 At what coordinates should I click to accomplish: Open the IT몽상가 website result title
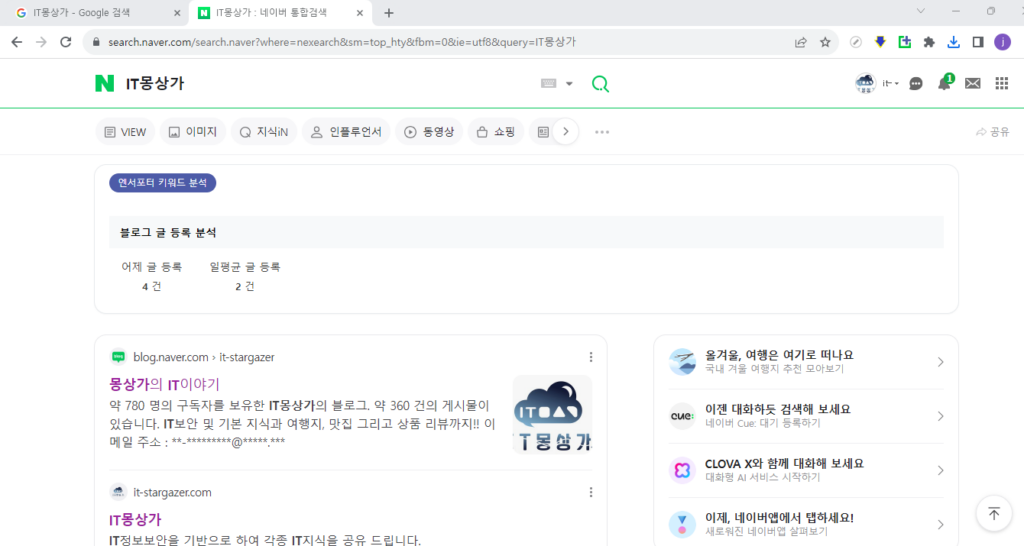pos(135,520)
